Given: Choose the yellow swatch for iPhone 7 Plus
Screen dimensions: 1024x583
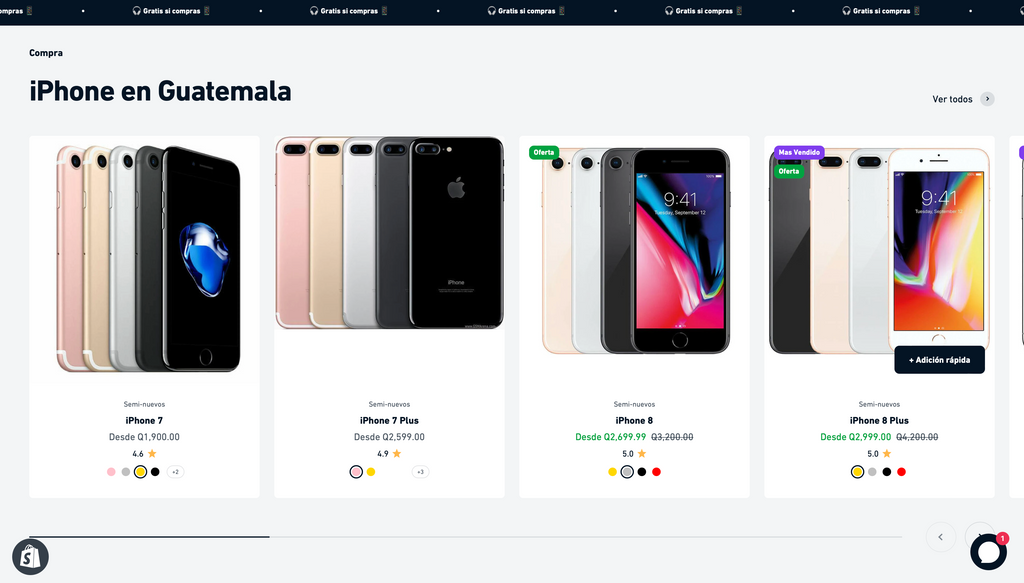Looking at the screenshot, I should pyautogui.click(x=371, y=472).
